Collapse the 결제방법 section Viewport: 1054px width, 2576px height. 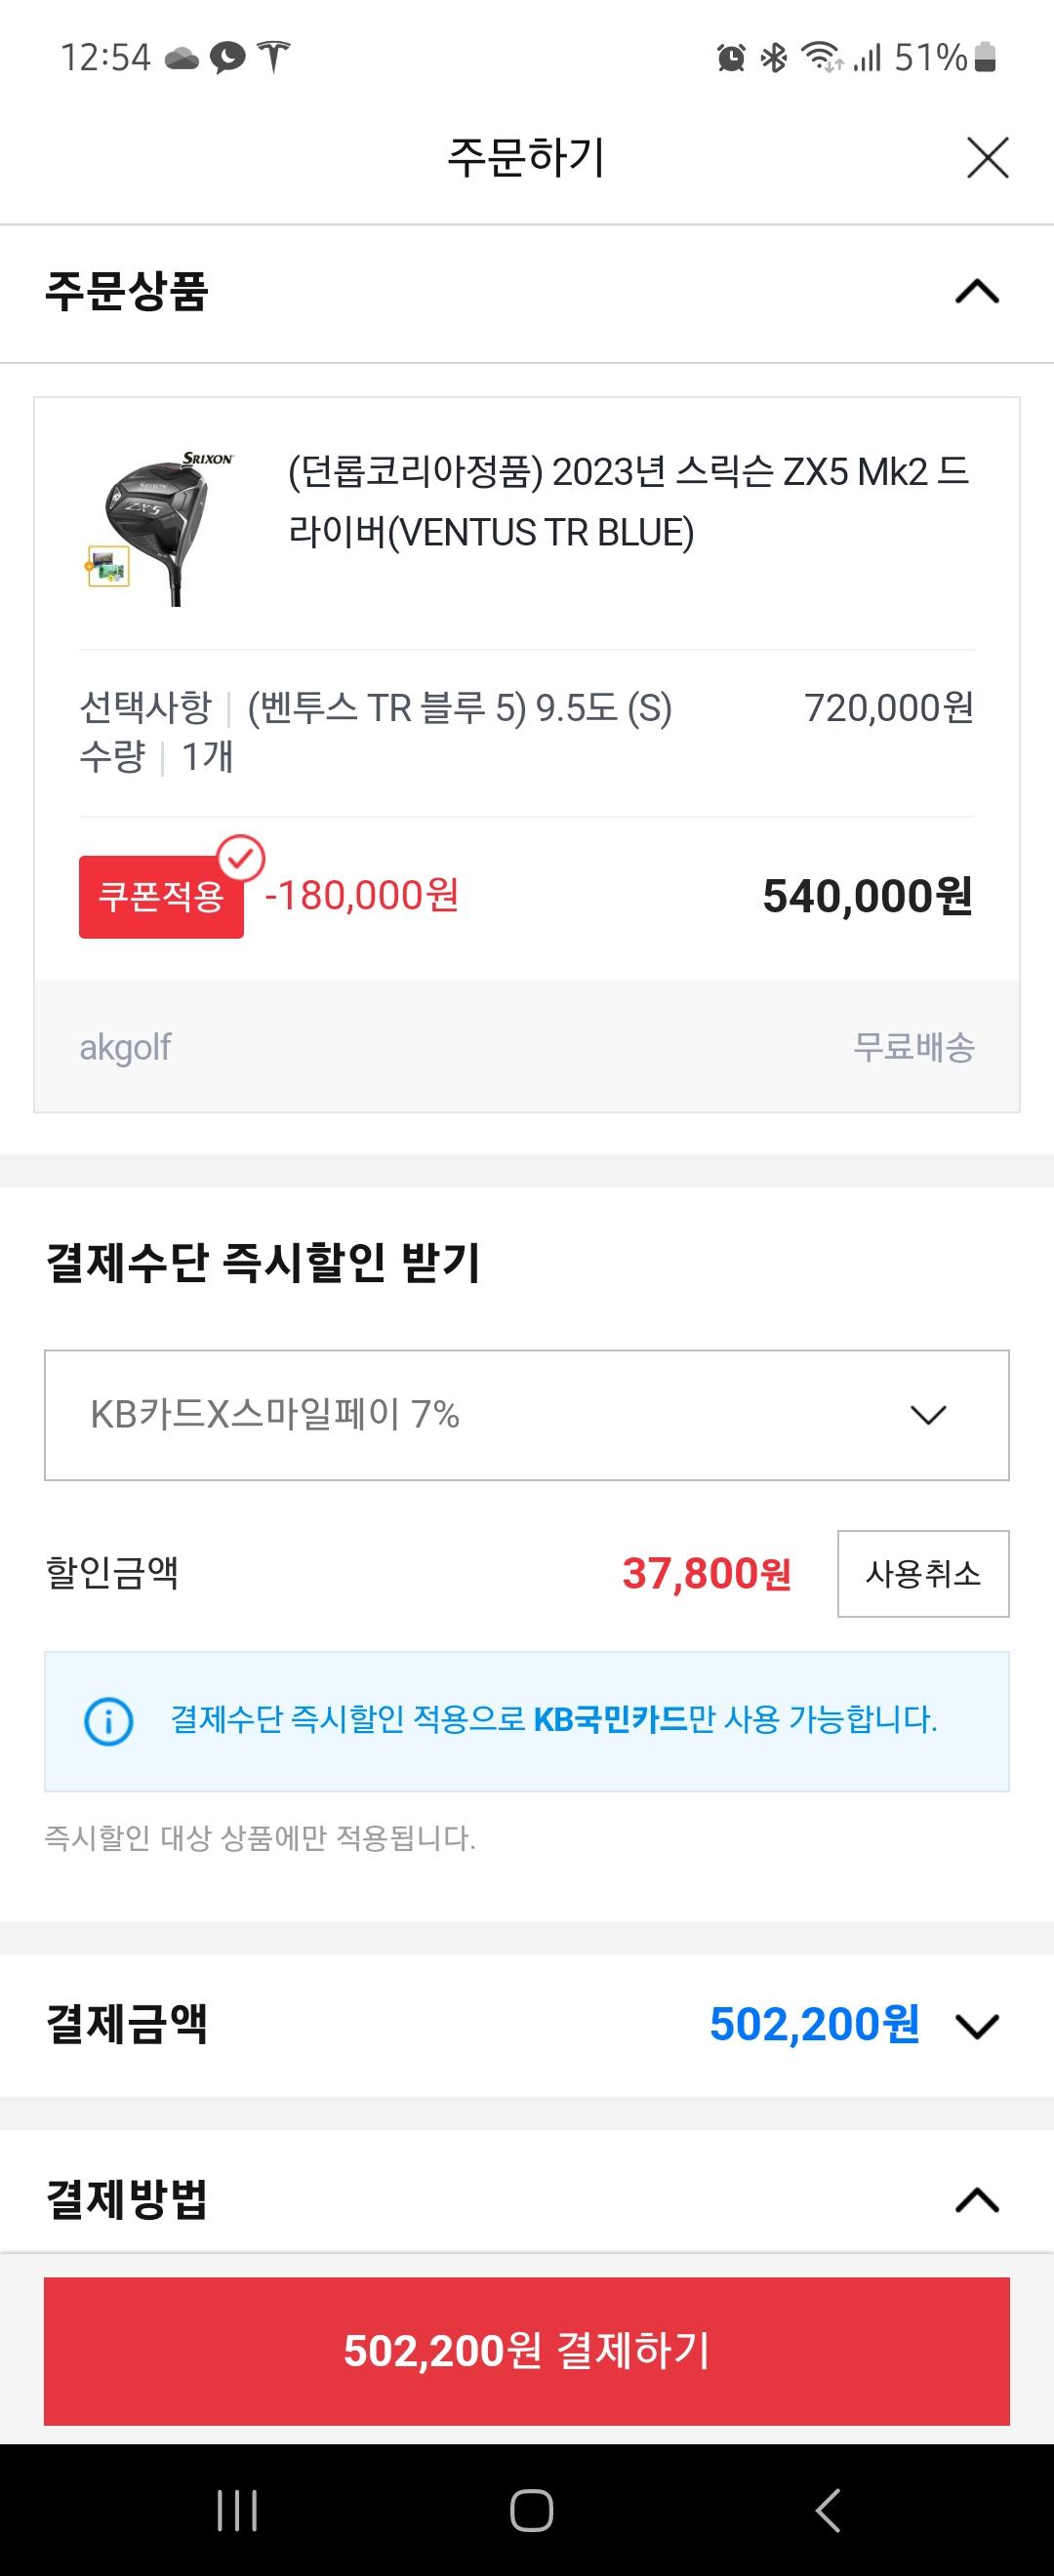(x=977, y=2200)
